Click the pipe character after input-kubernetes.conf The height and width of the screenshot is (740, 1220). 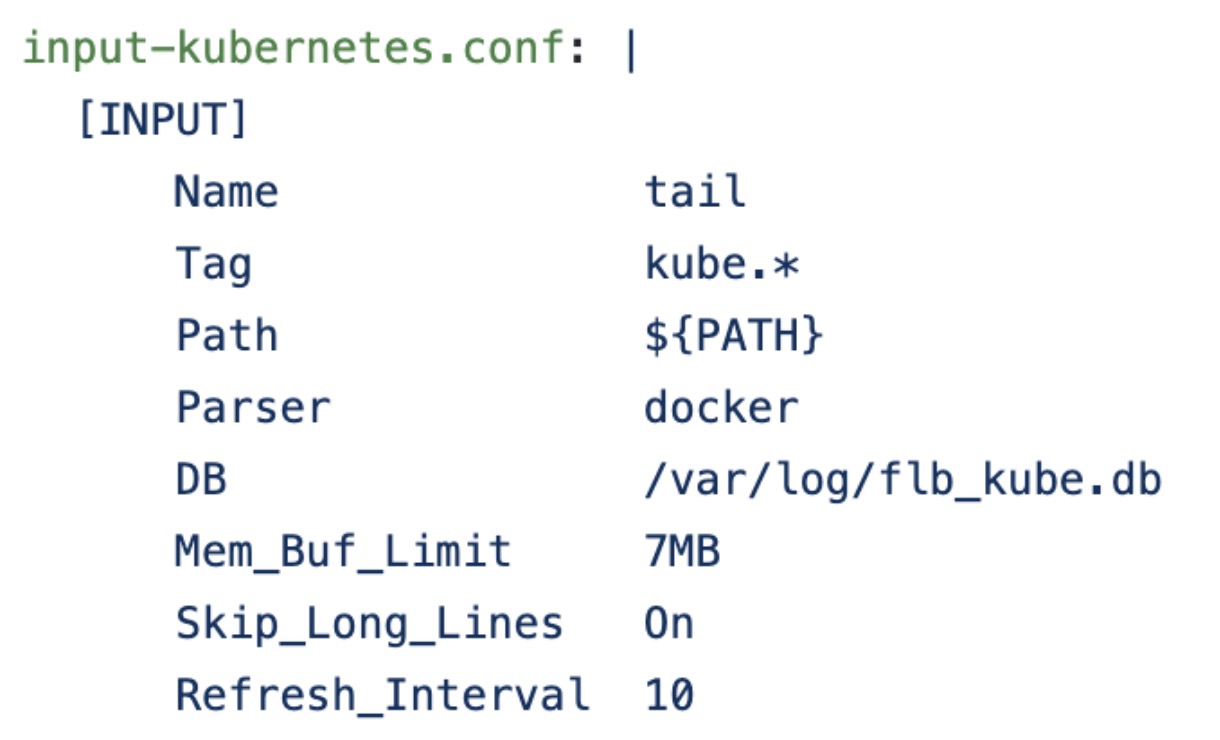[x=630, y=51]
